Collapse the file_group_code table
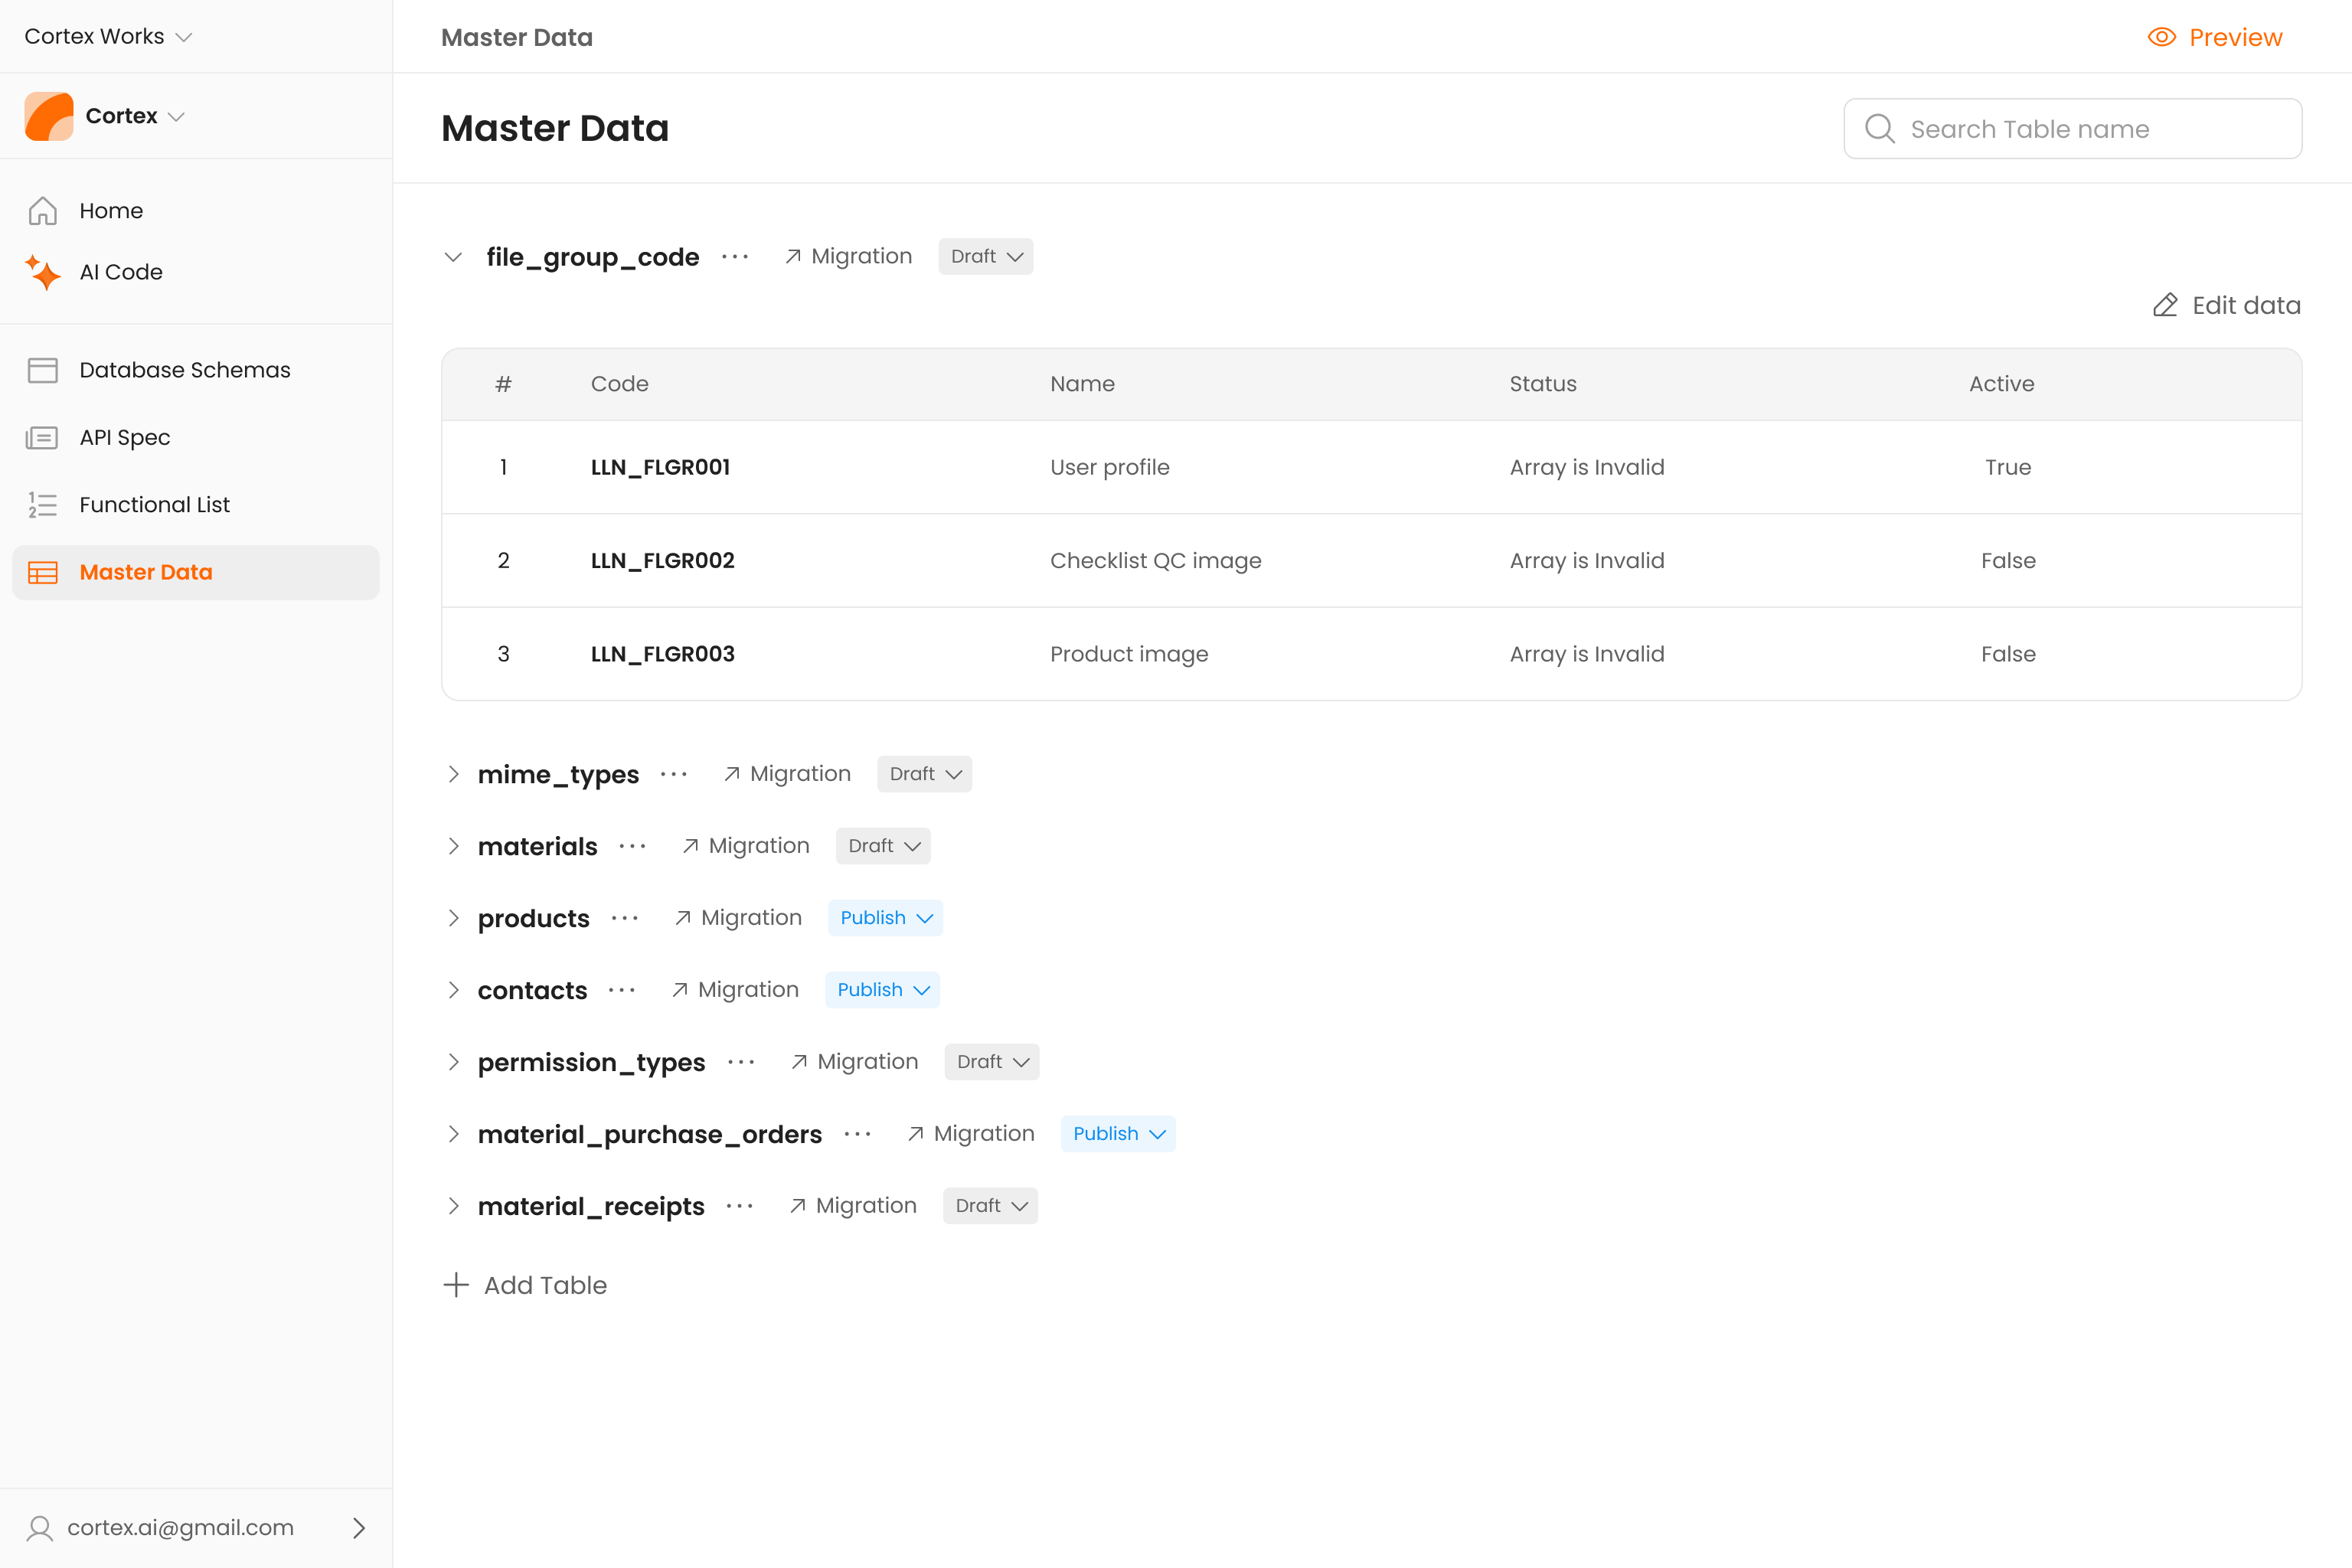 pyautogui.click(x=453, y=257)
